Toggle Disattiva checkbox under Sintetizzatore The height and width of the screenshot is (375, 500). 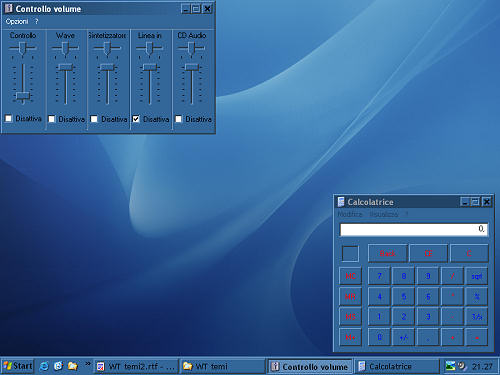click(x=94, y=119)
